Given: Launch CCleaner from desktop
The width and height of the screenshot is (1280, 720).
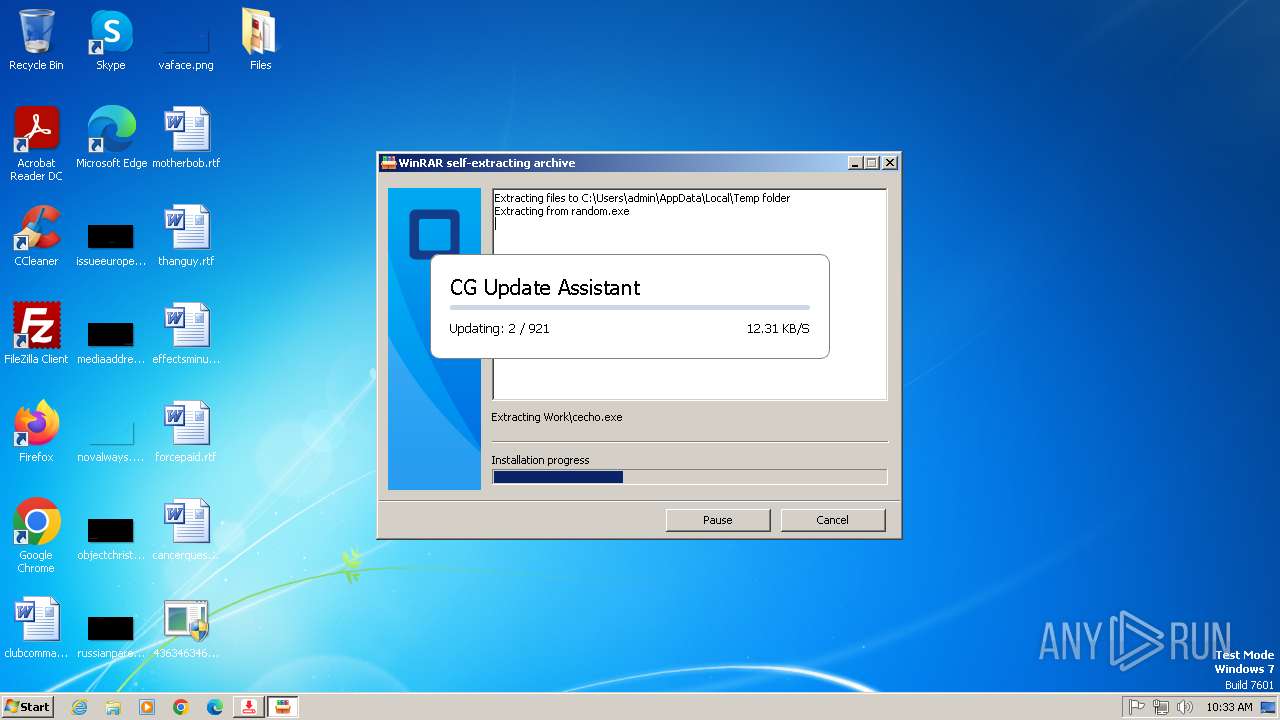Looking at the screenshot, I should (x=36, y=236).
